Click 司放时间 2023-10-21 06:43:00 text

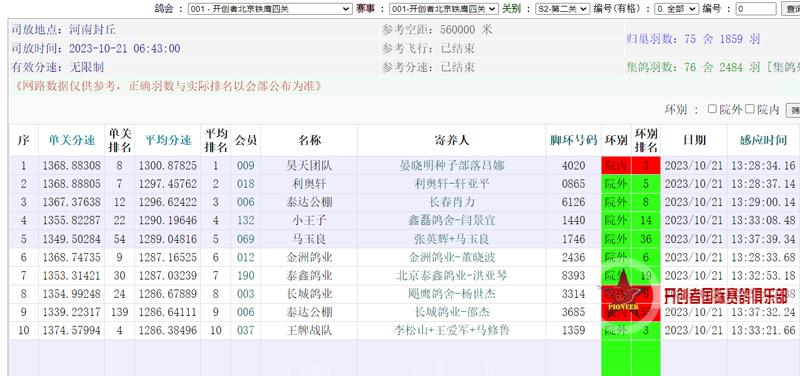pos(95,48)
